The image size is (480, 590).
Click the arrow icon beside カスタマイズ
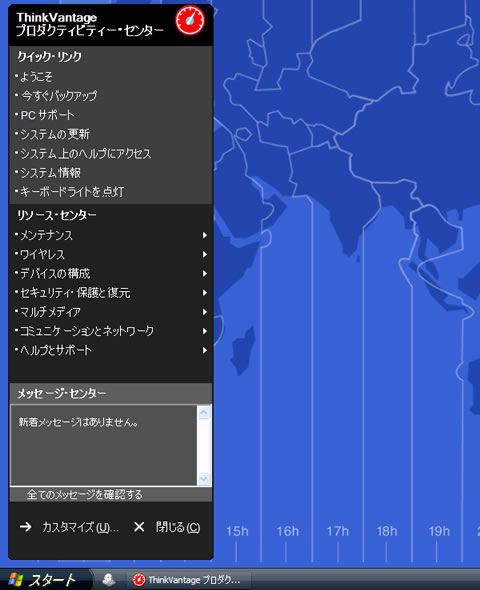[x=26, y=526]
